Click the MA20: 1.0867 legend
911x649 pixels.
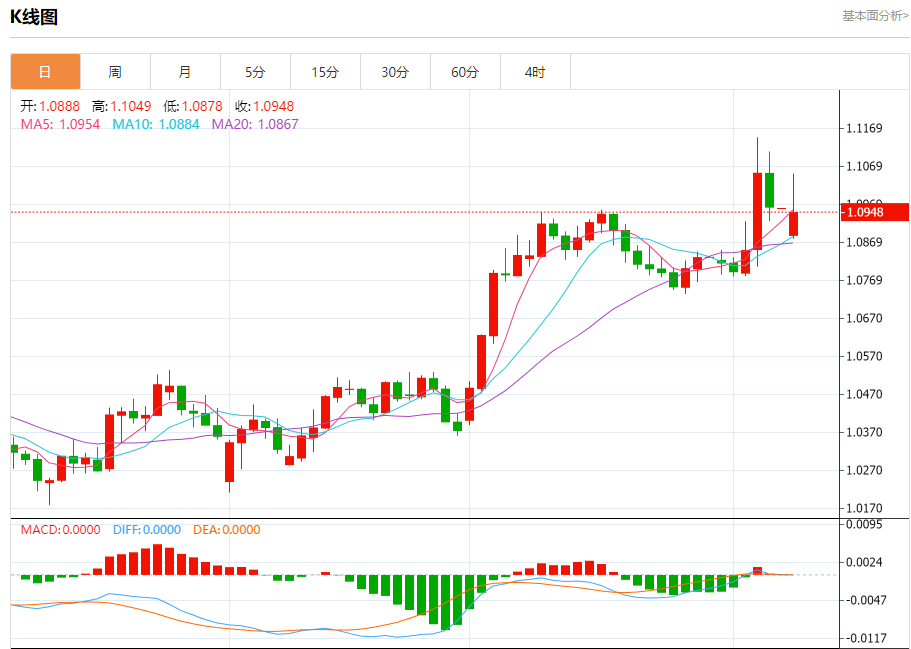pos(255,124)
